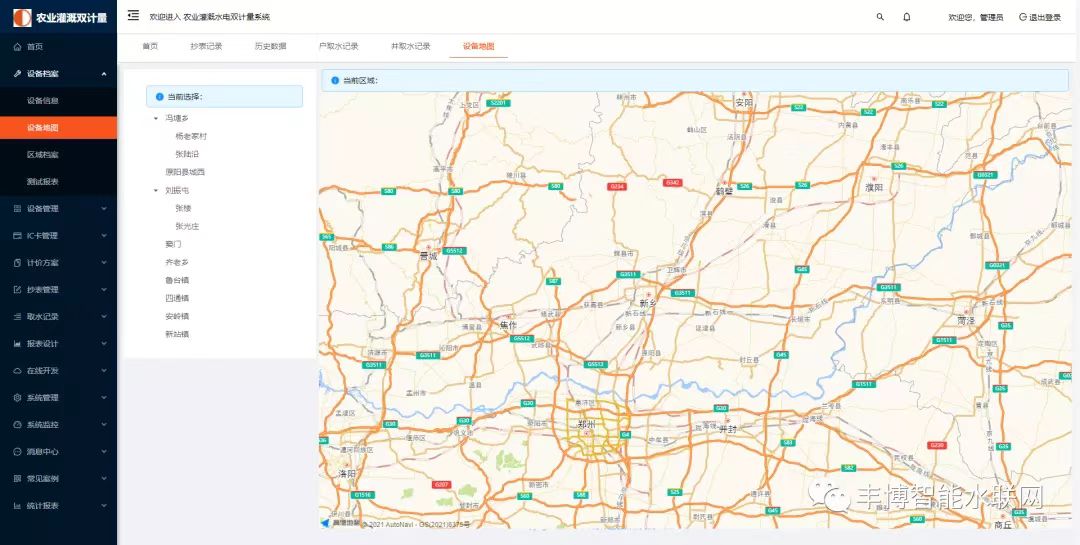Screen dimensions: 1080x545
Task: Click the 统计报表 chart icon
Action: tap(17, 506)
